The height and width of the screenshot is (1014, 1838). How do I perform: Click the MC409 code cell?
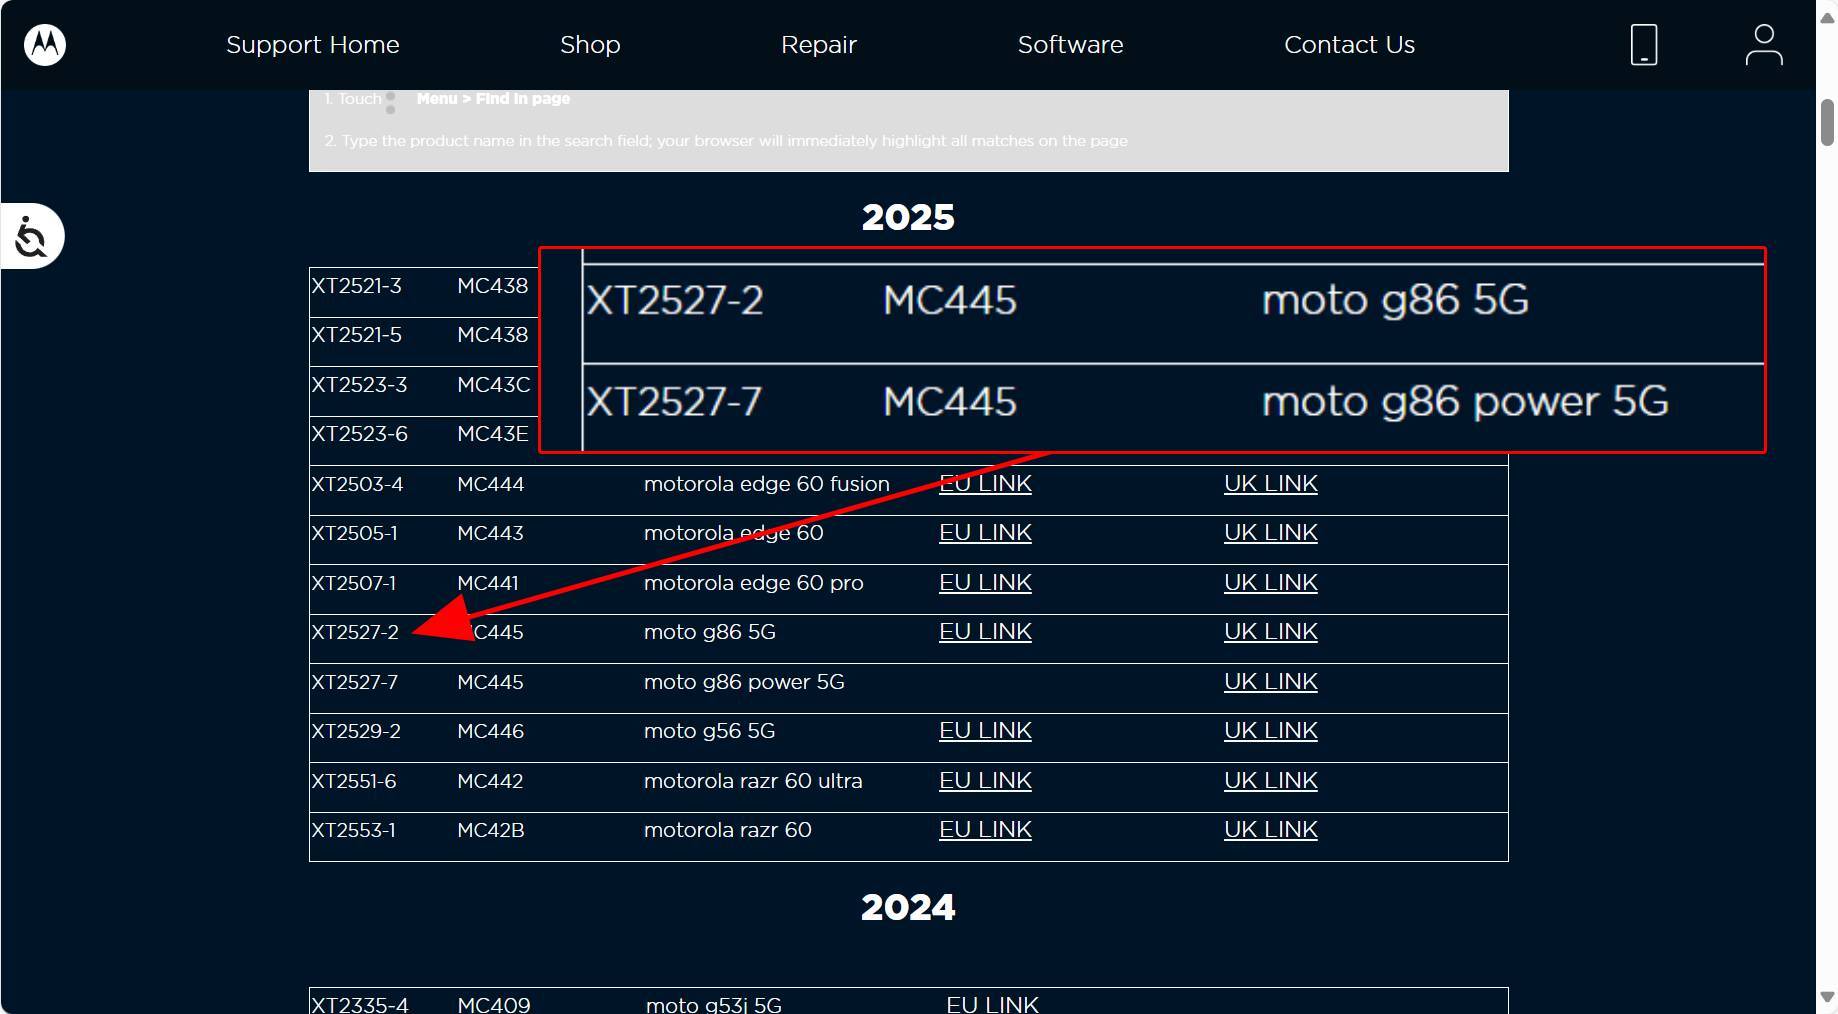coord(494,1004)
